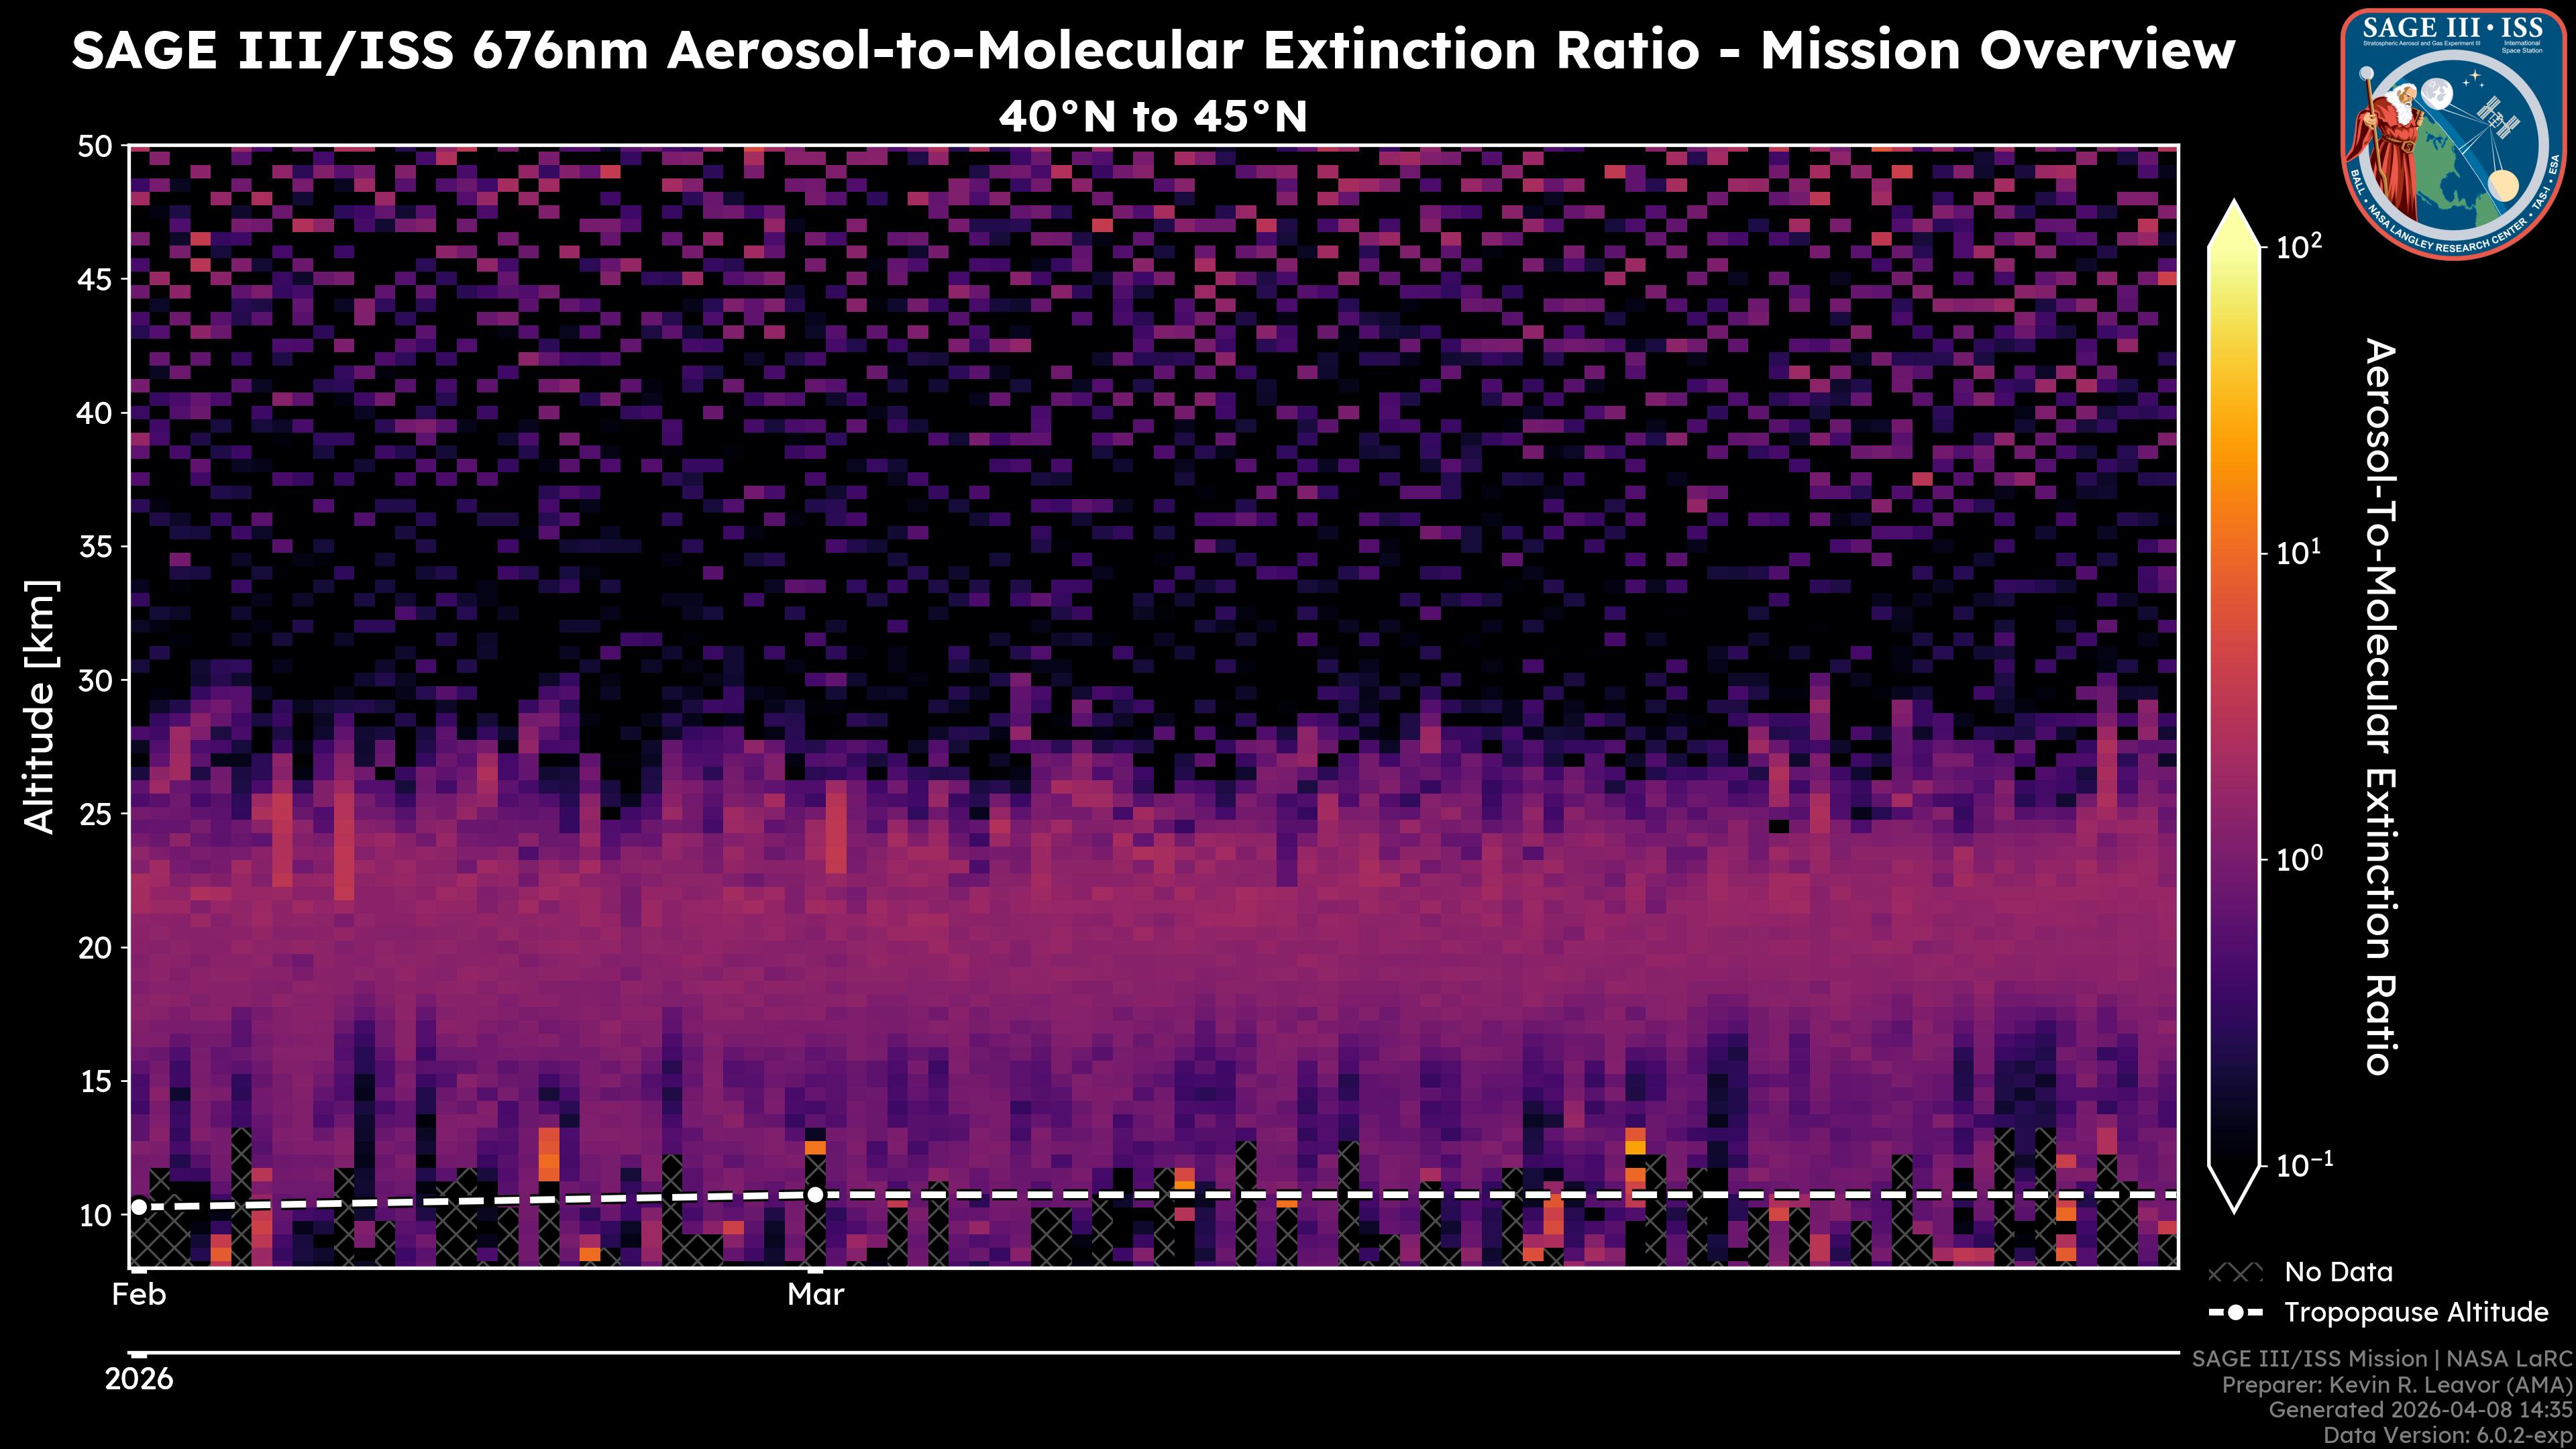This screenshot has width=2576, height=1449.
Task: Click the tropopause dot at March
Action: pyautogui.click(x=815, y=1194)
